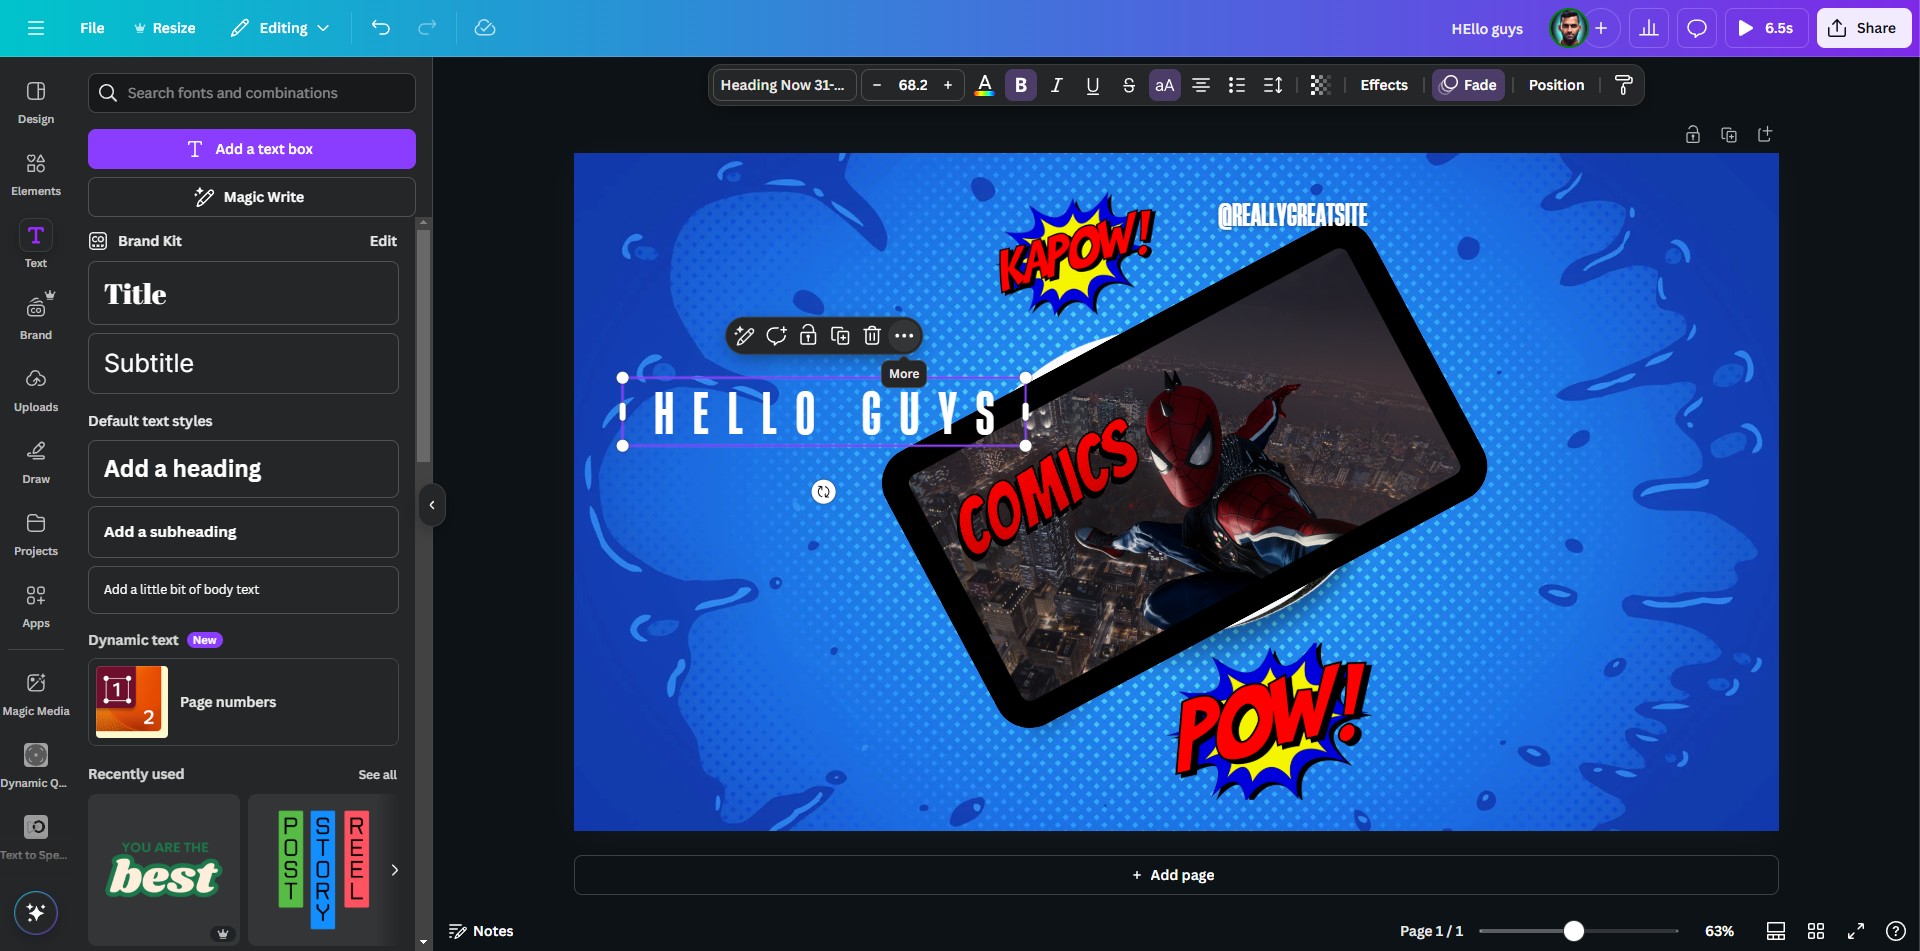The image size is (1920, 951).
Task: Add comment from floating toolbar
Action: pos(776,336)
